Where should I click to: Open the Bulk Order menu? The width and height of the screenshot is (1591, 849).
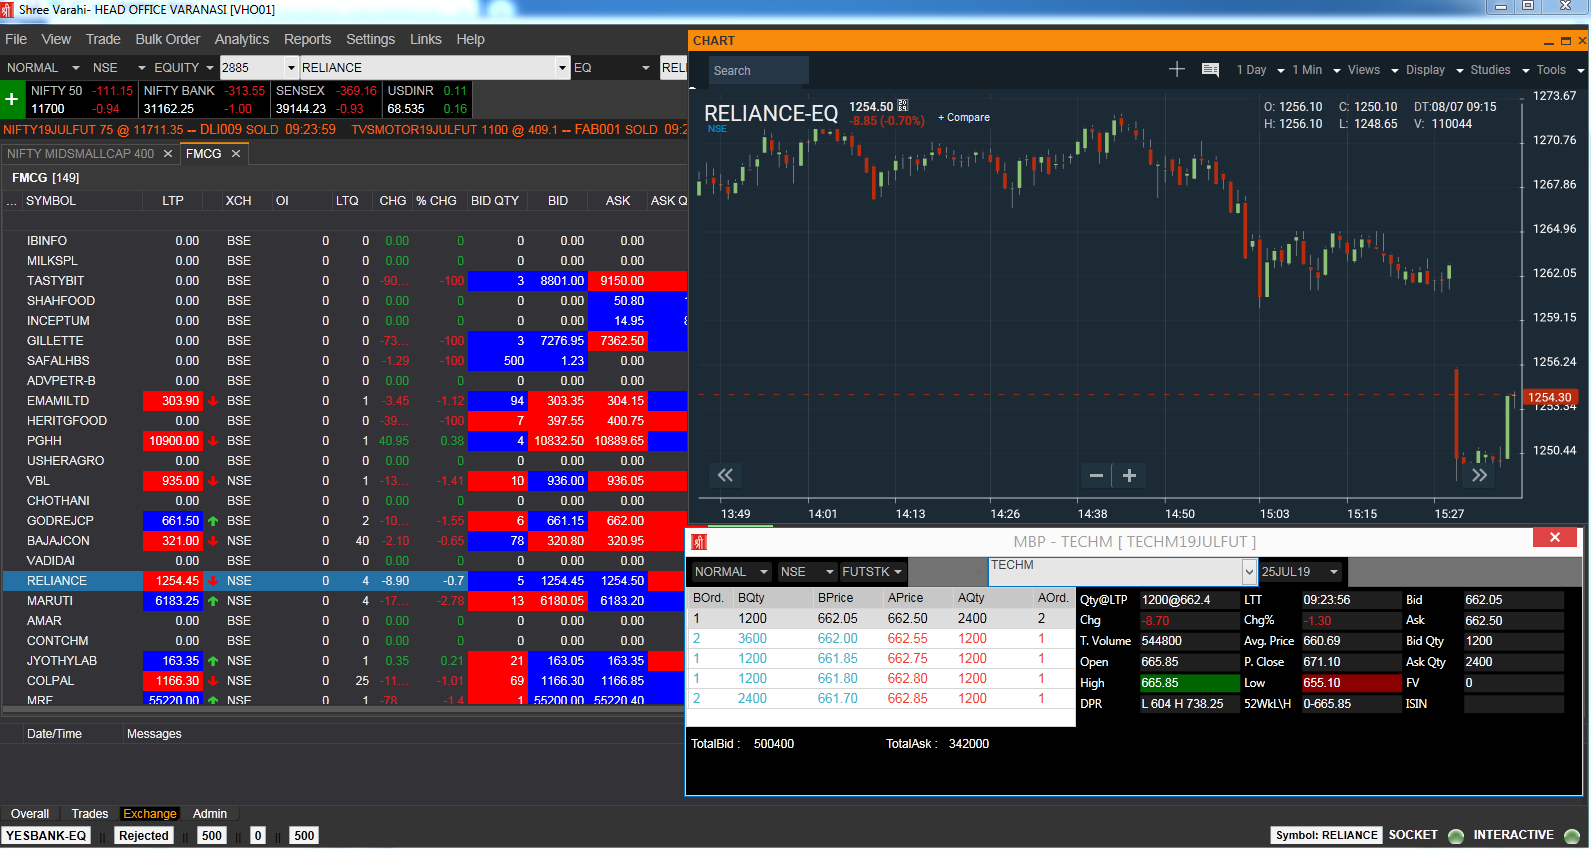[168, 39]
